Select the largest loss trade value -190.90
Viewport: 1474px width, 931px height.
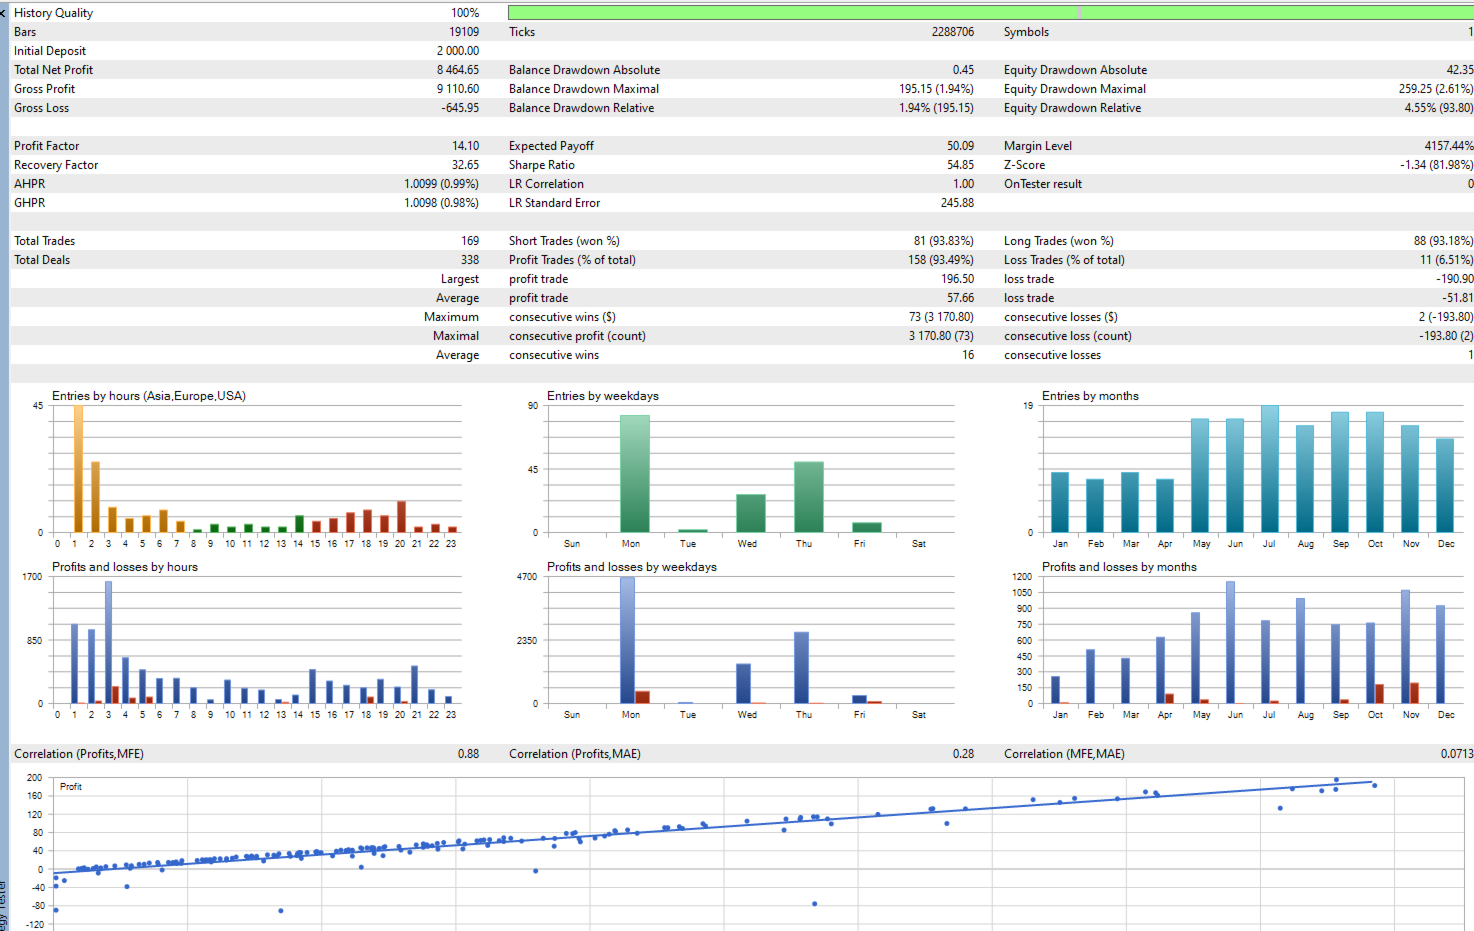[x=1455, y=279]
